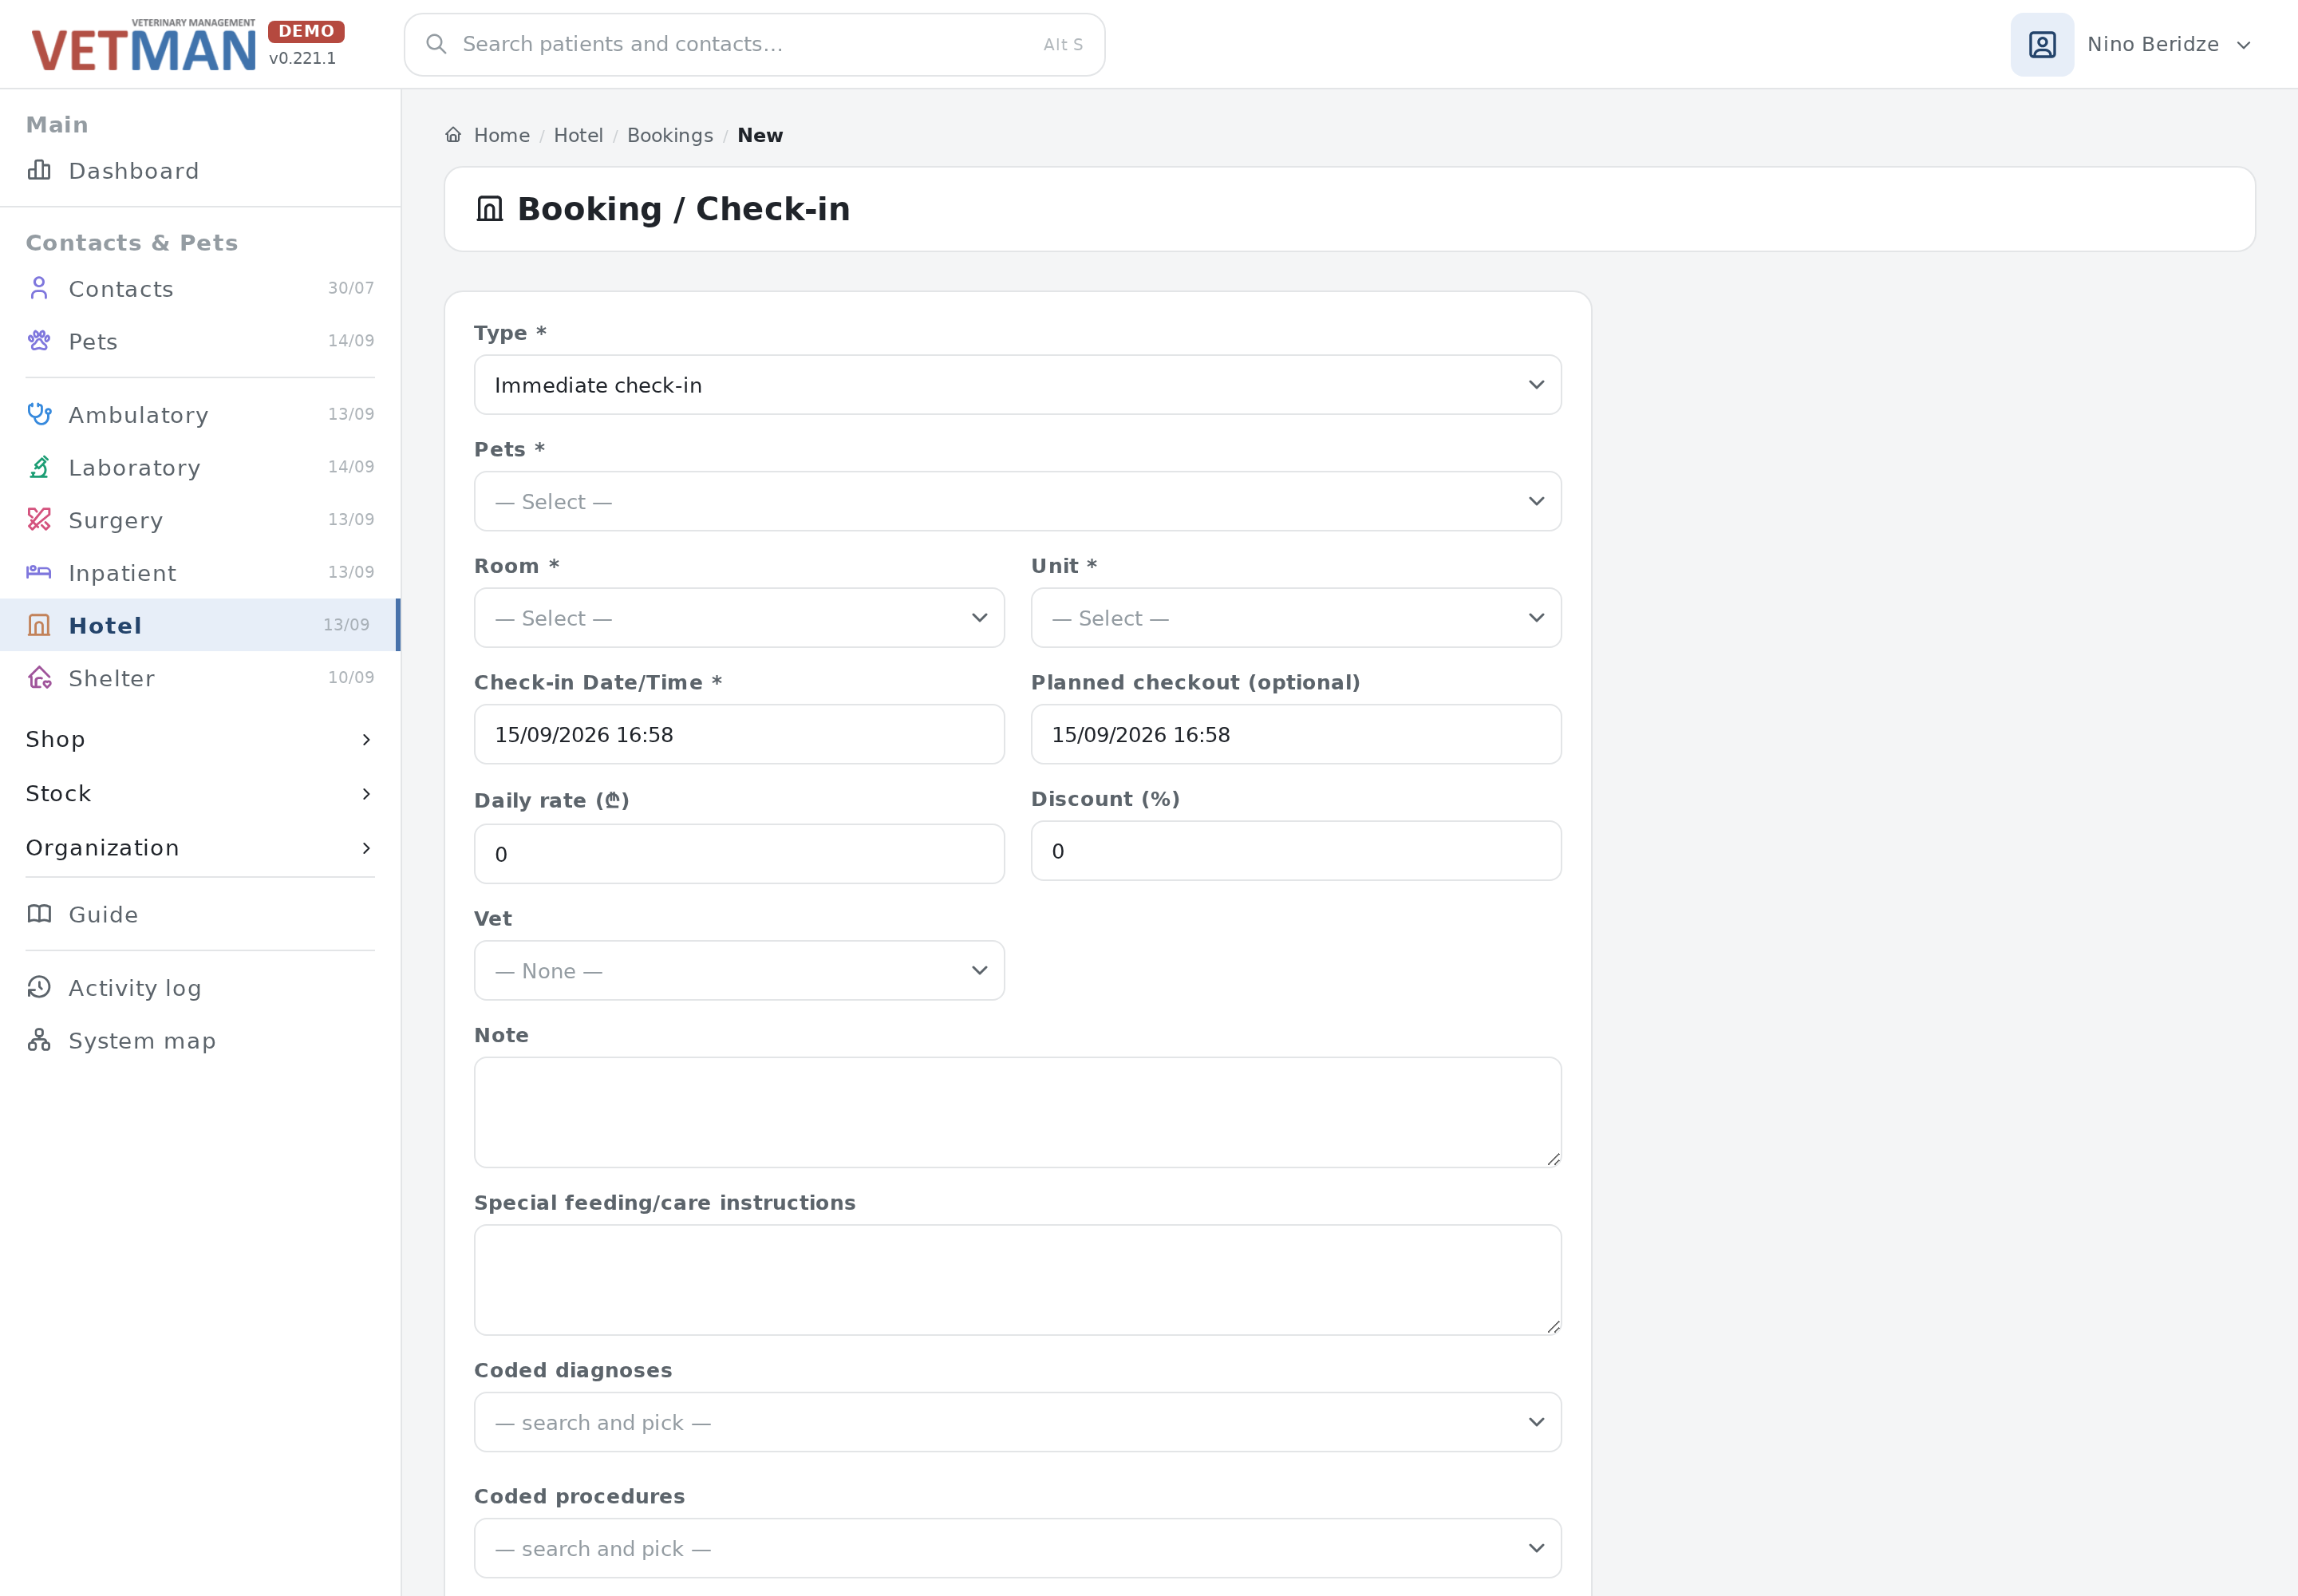2298x1596 pixels.
Task: Open the Coded procedures search dropdown
Action: pyautogui.click(x=1017, y=1548)
